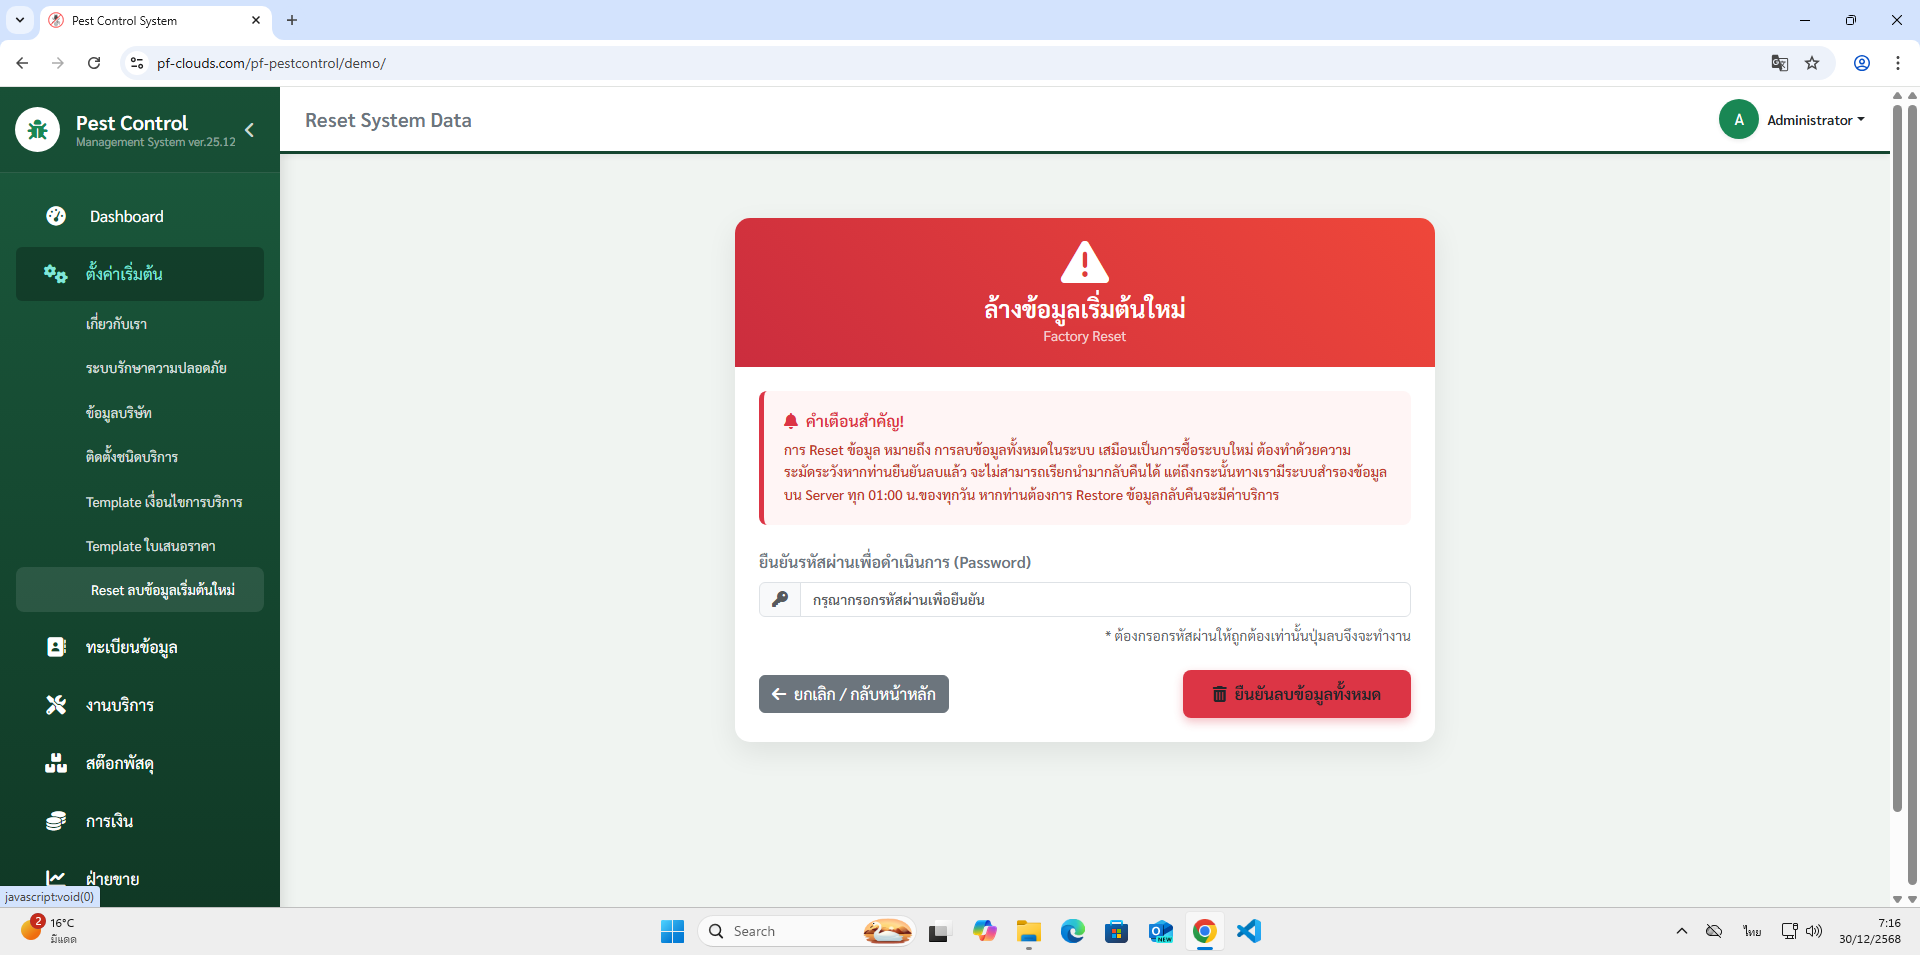The height and width of the screenshot is (955, 1920).
Task: Open the ทะเบียนข้อมูล registry section
Action: pos(131,648)
